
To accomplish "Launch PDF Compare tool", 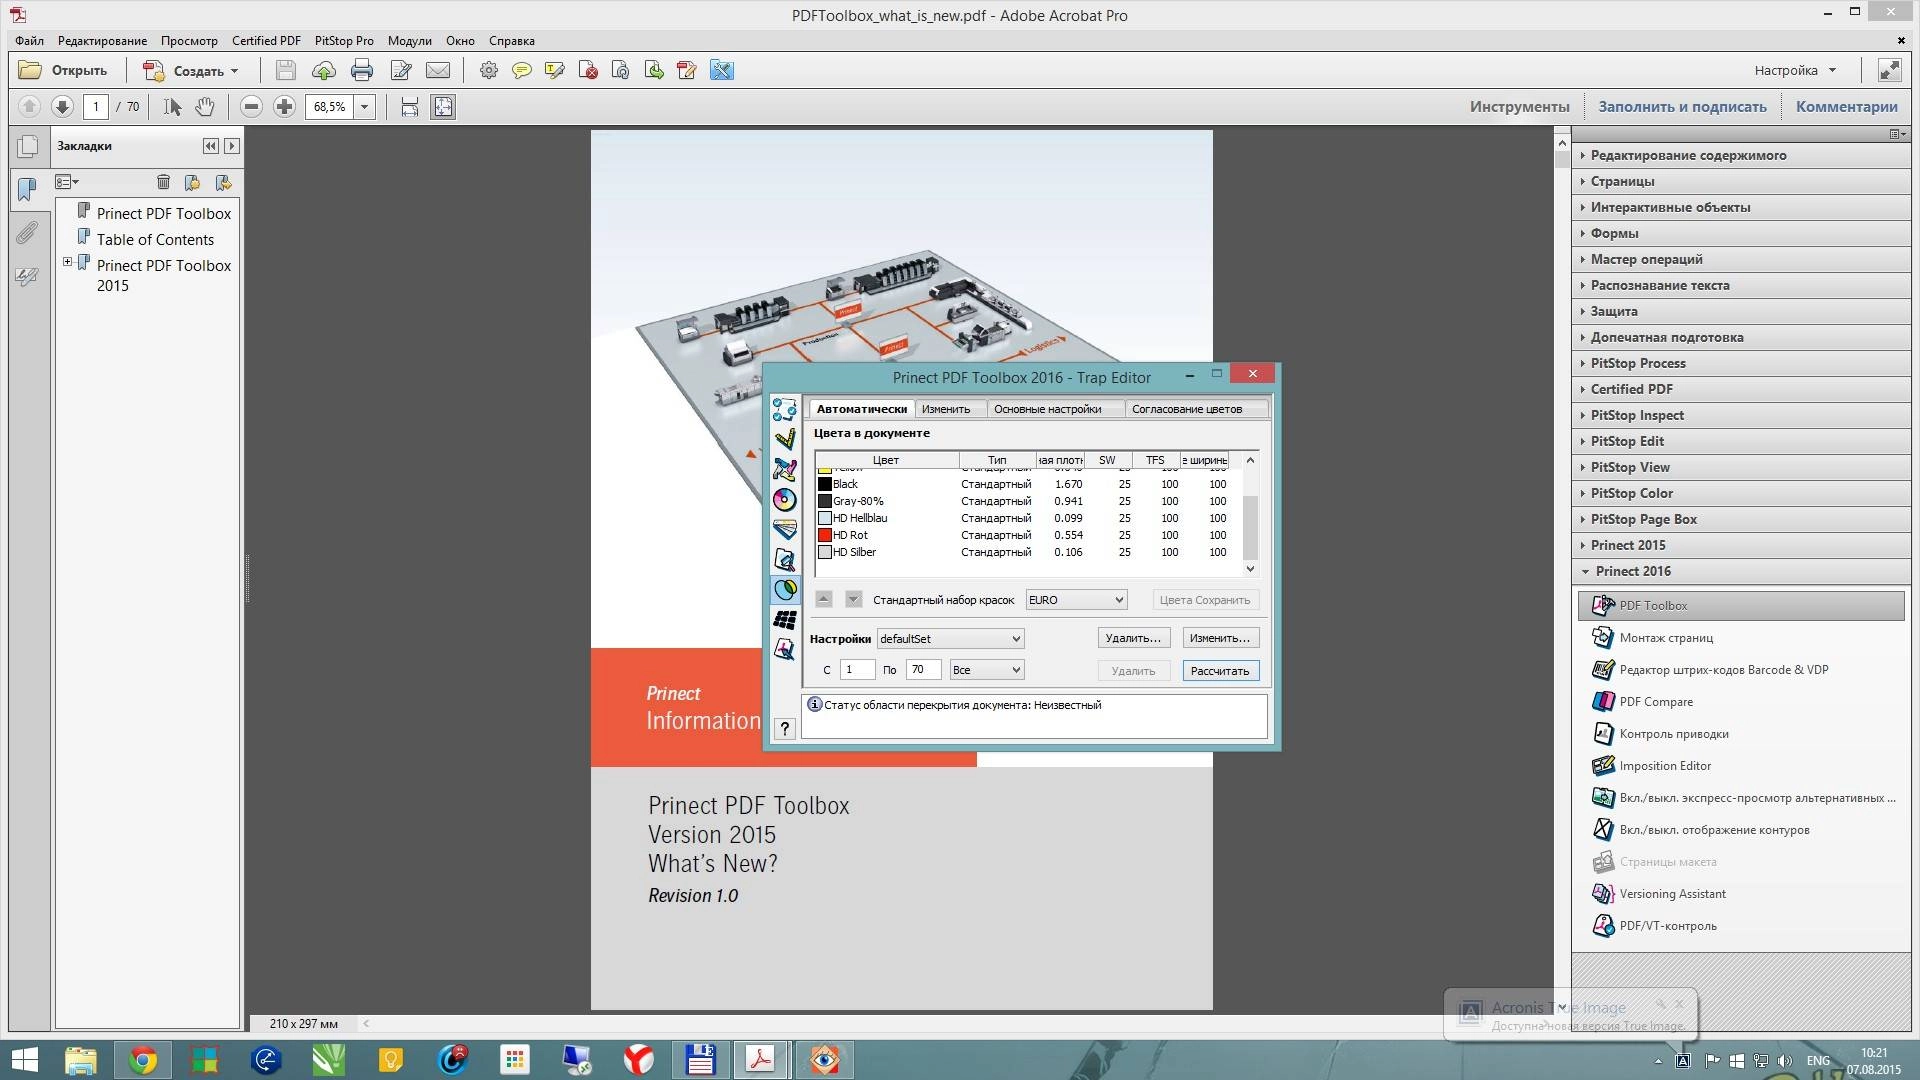I will [x=1655, y=702].
